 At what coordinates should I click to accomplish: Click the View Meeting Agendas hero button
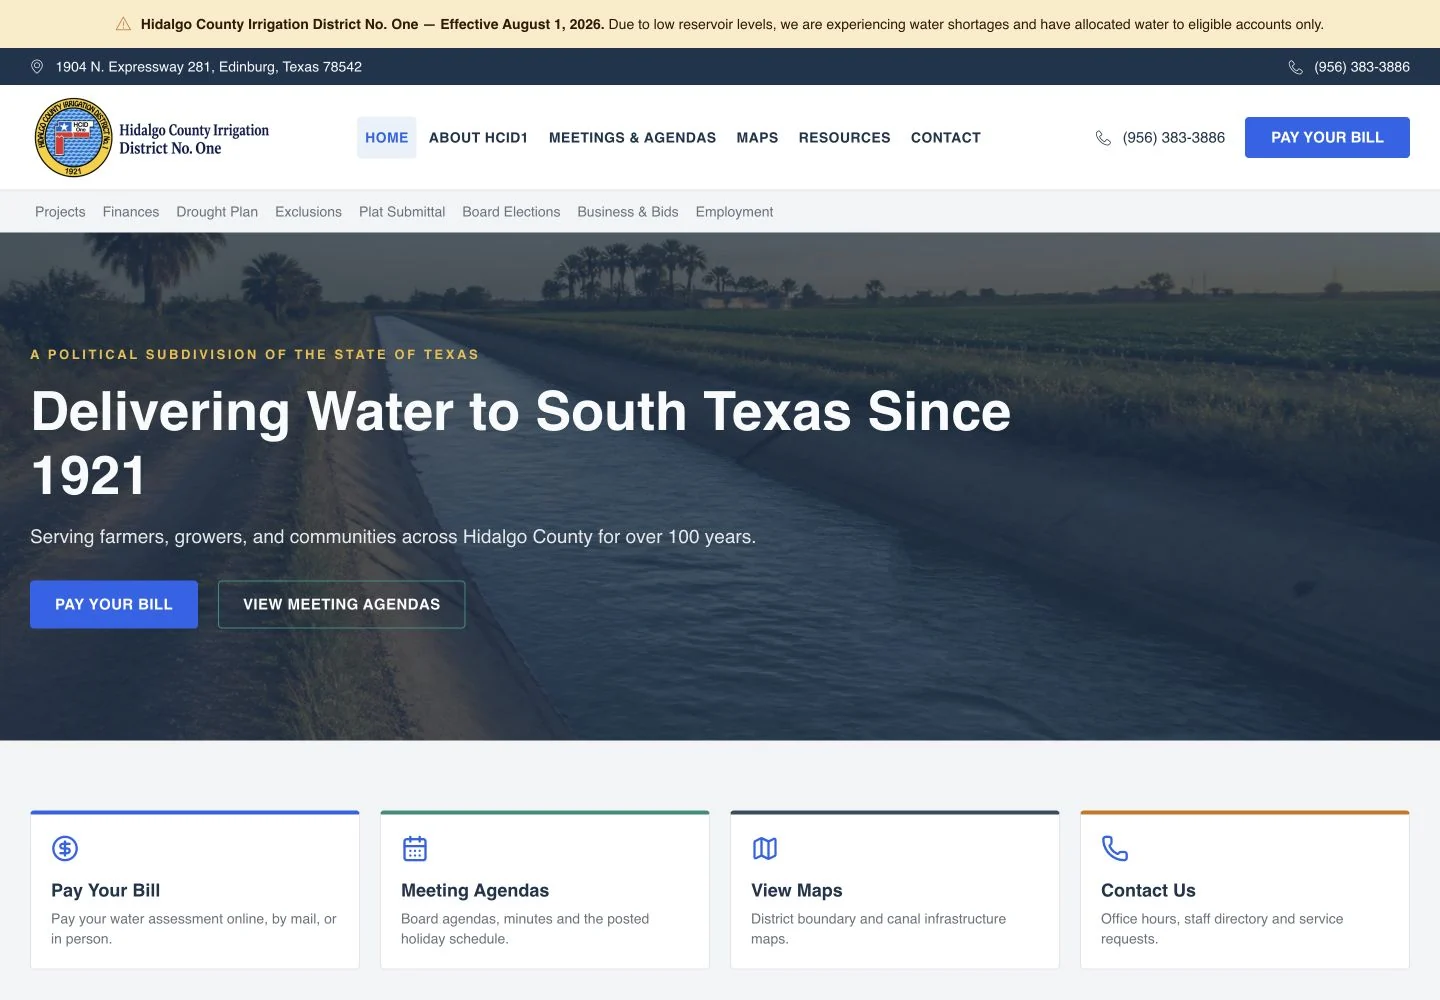point(342,605)
